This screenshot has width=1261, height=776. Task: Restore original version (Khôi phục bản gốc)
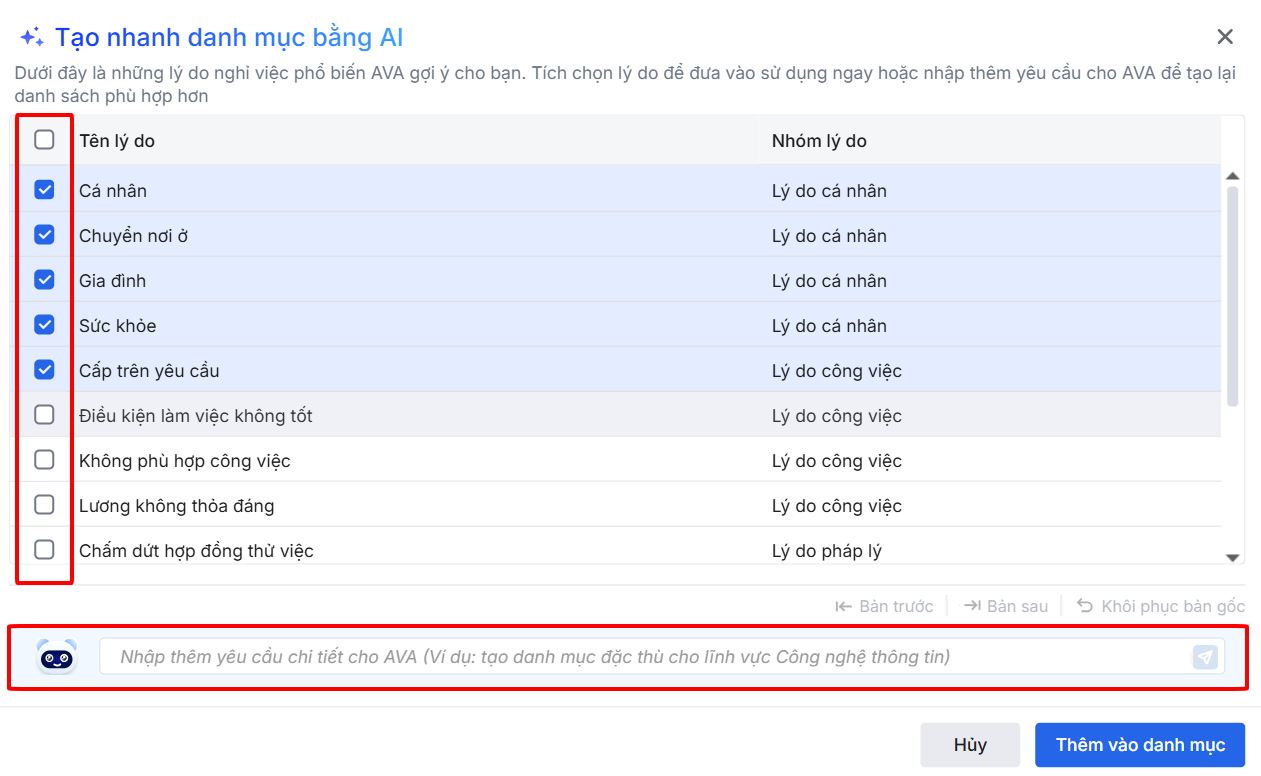tap(1161, 606)
